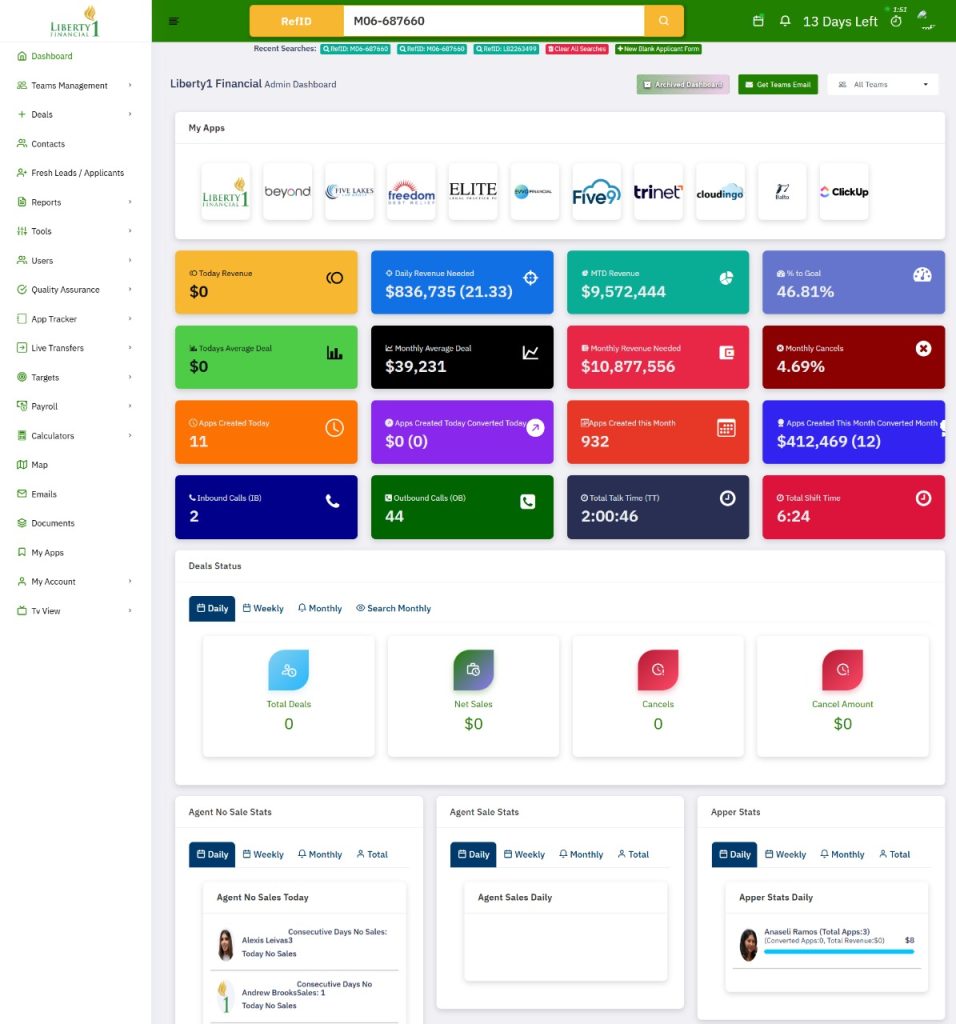This screenshot has width=956, height=1024.
Task: Toggle the sidebar hamburger menu
Action: 174,21
